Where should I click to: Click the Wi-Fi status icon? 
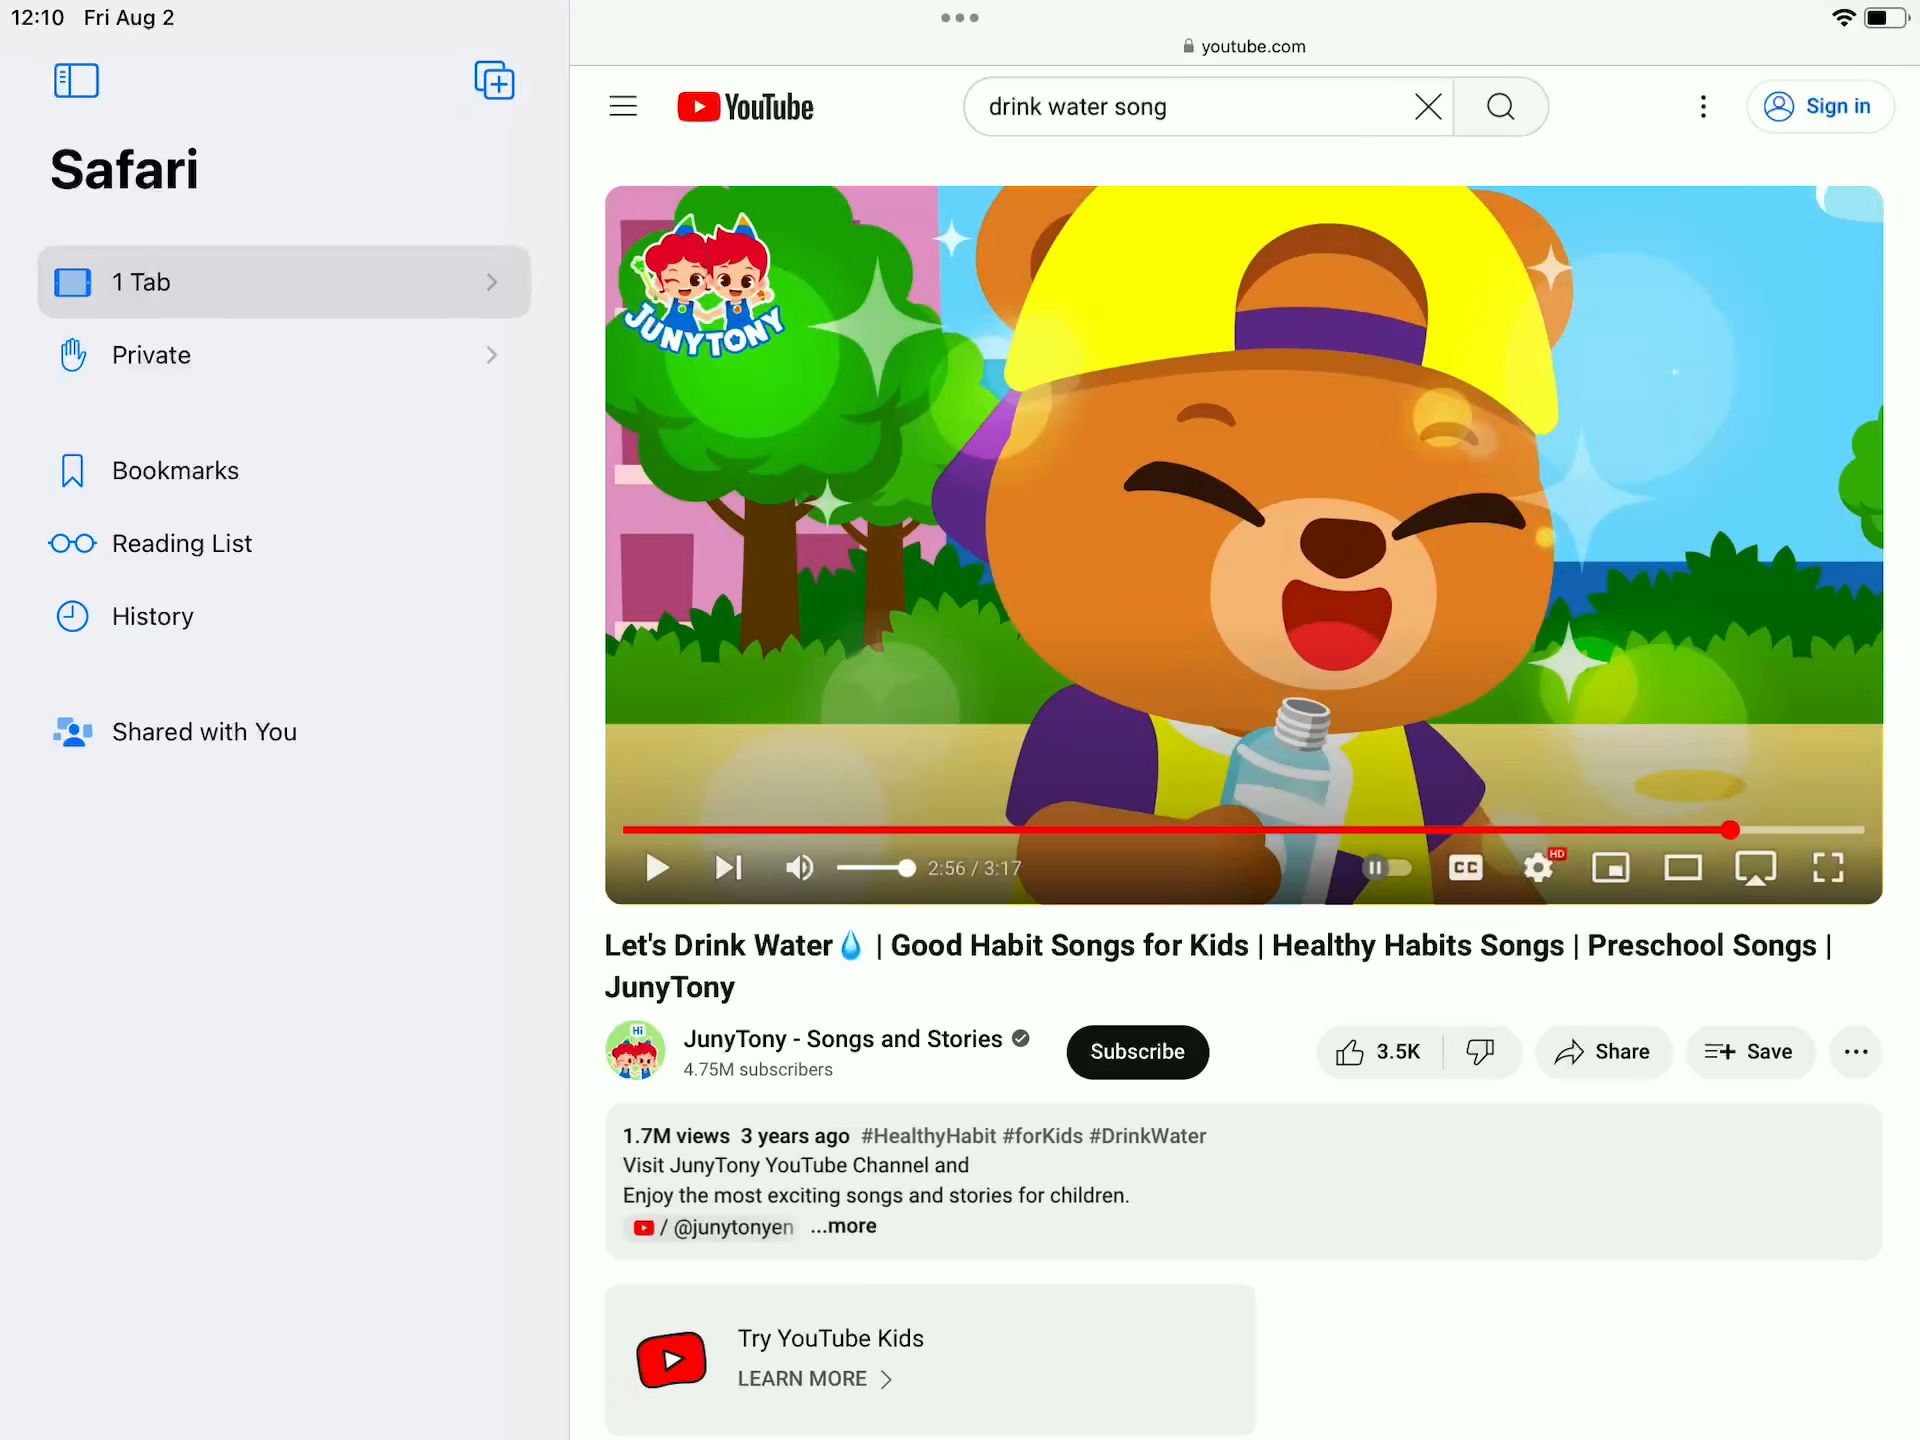(1842, 17)
